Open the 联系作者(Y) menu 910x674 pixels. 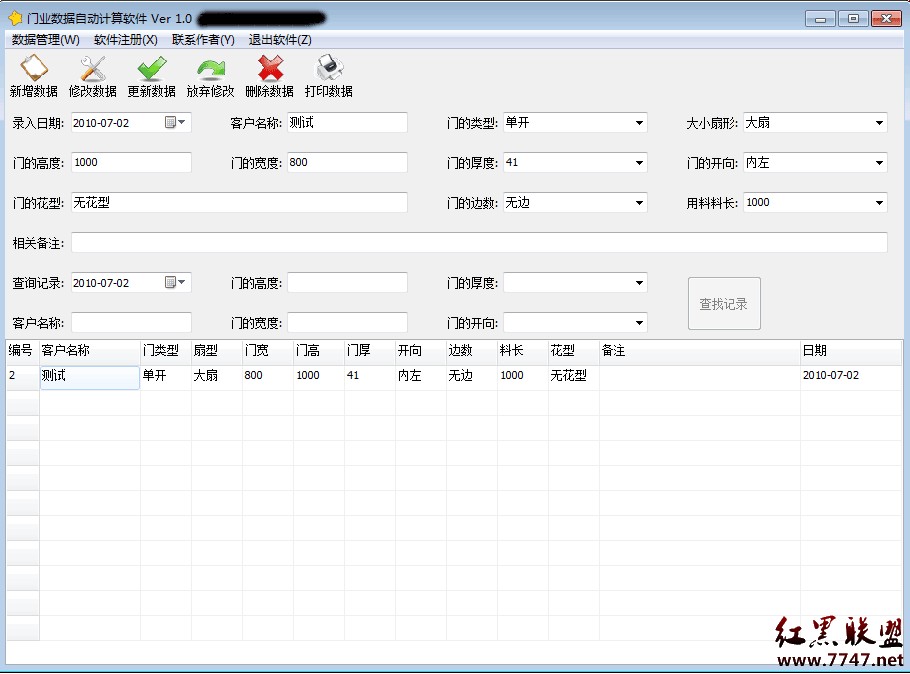pyautogui.click(x=203, y=39)
